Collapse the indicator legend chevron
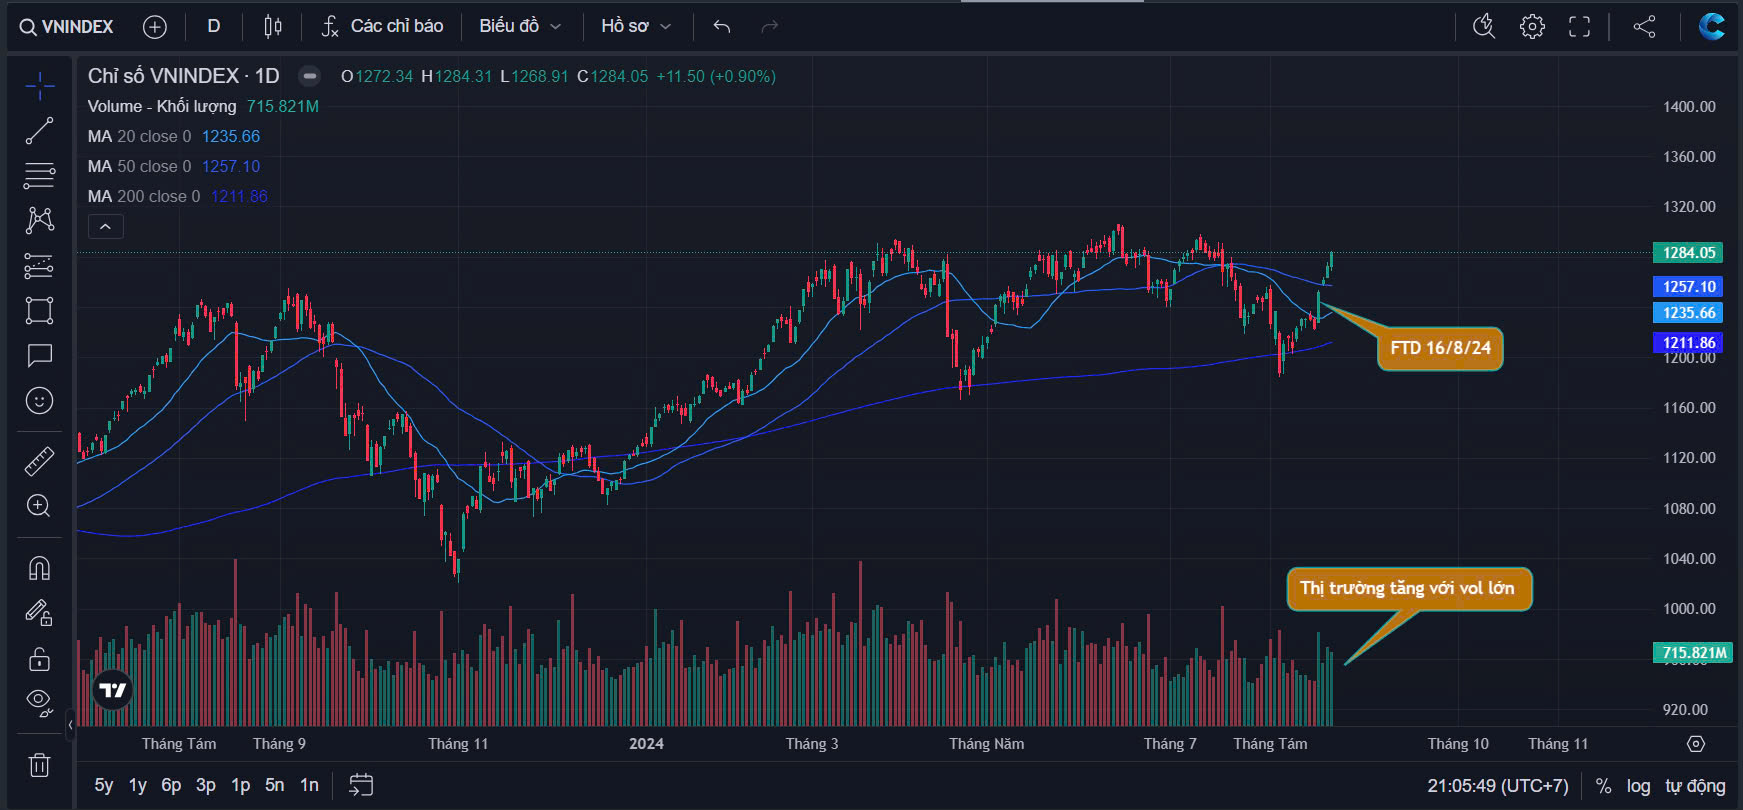1743x810 pixels. (106, 227)
